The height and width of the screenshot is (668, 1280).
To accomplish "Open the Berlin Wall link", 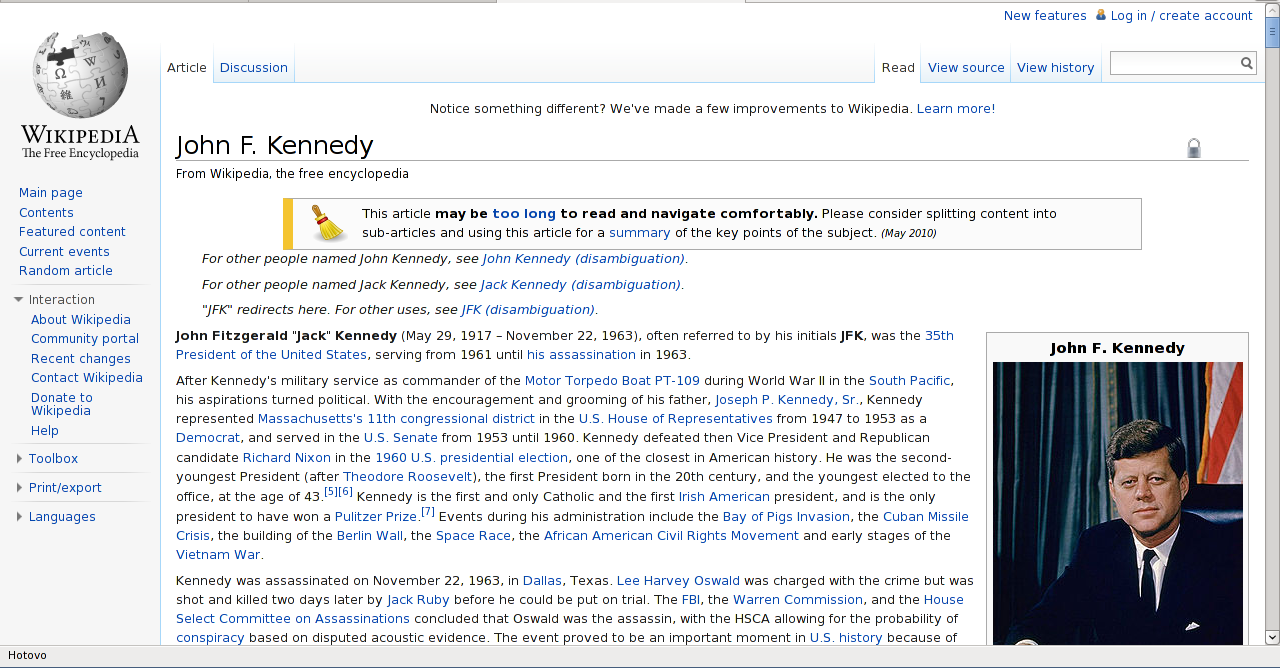I will [370, 536].
